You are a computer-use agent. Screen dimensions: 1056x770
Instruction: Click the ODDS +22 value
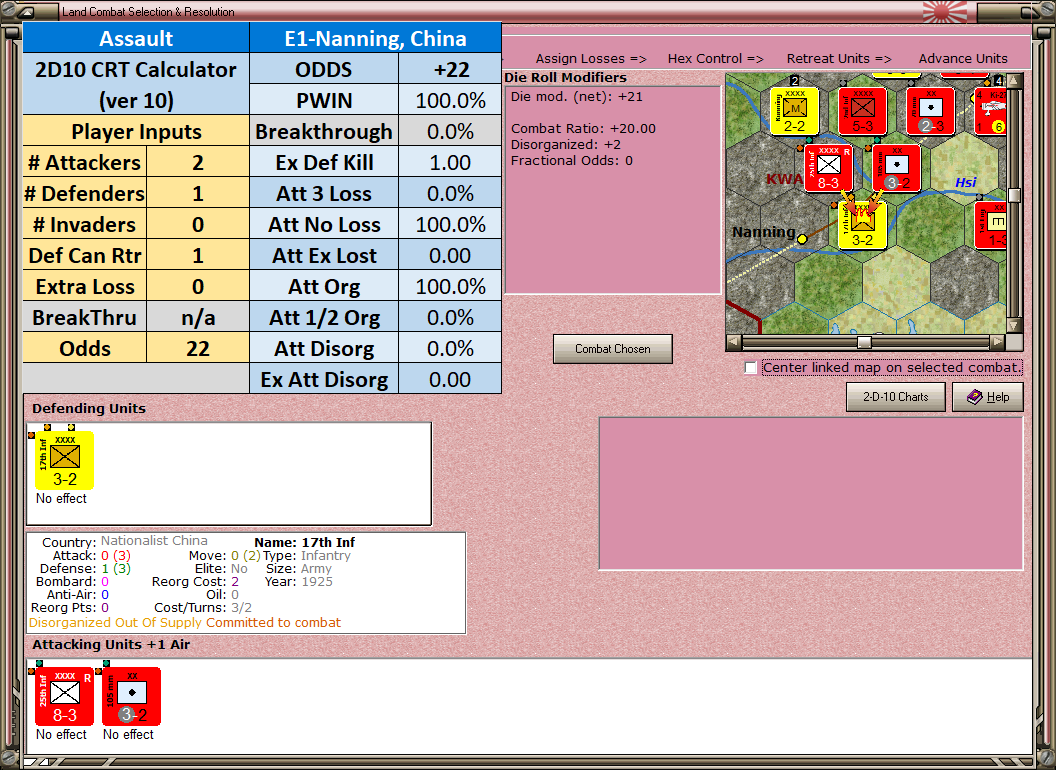coord(450,69)
